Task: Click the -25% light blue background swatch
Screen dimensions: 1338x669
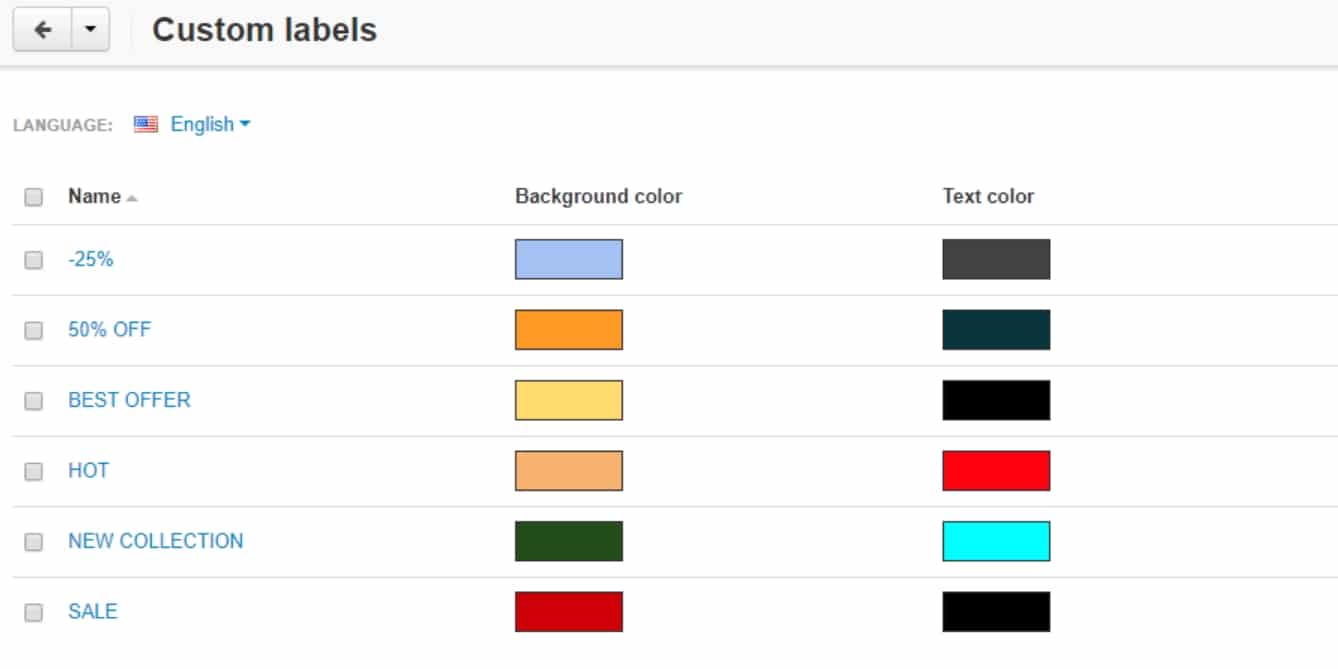Action: click(x=569, y=259)
